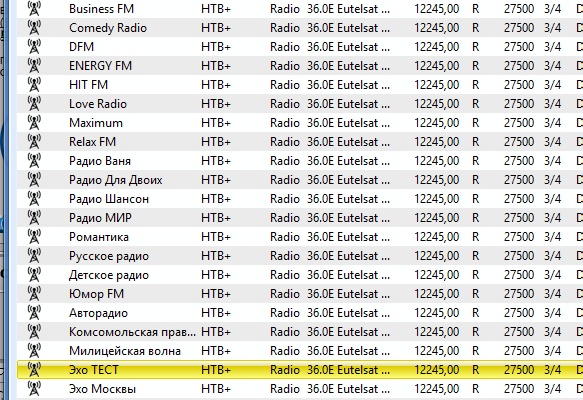The height and width of the screenshot is (400, 583).
Task: Click Radio type cell in Comedy Radio row
Action: [285, 28]
